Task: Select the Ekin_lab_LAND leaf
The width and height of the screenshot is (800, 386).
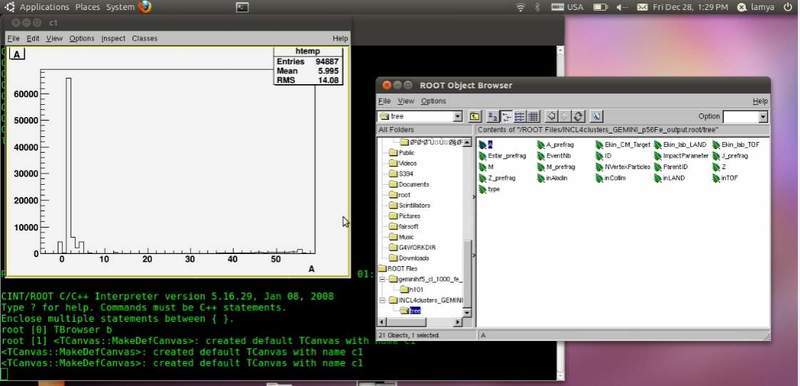Action: coord(680,145)
